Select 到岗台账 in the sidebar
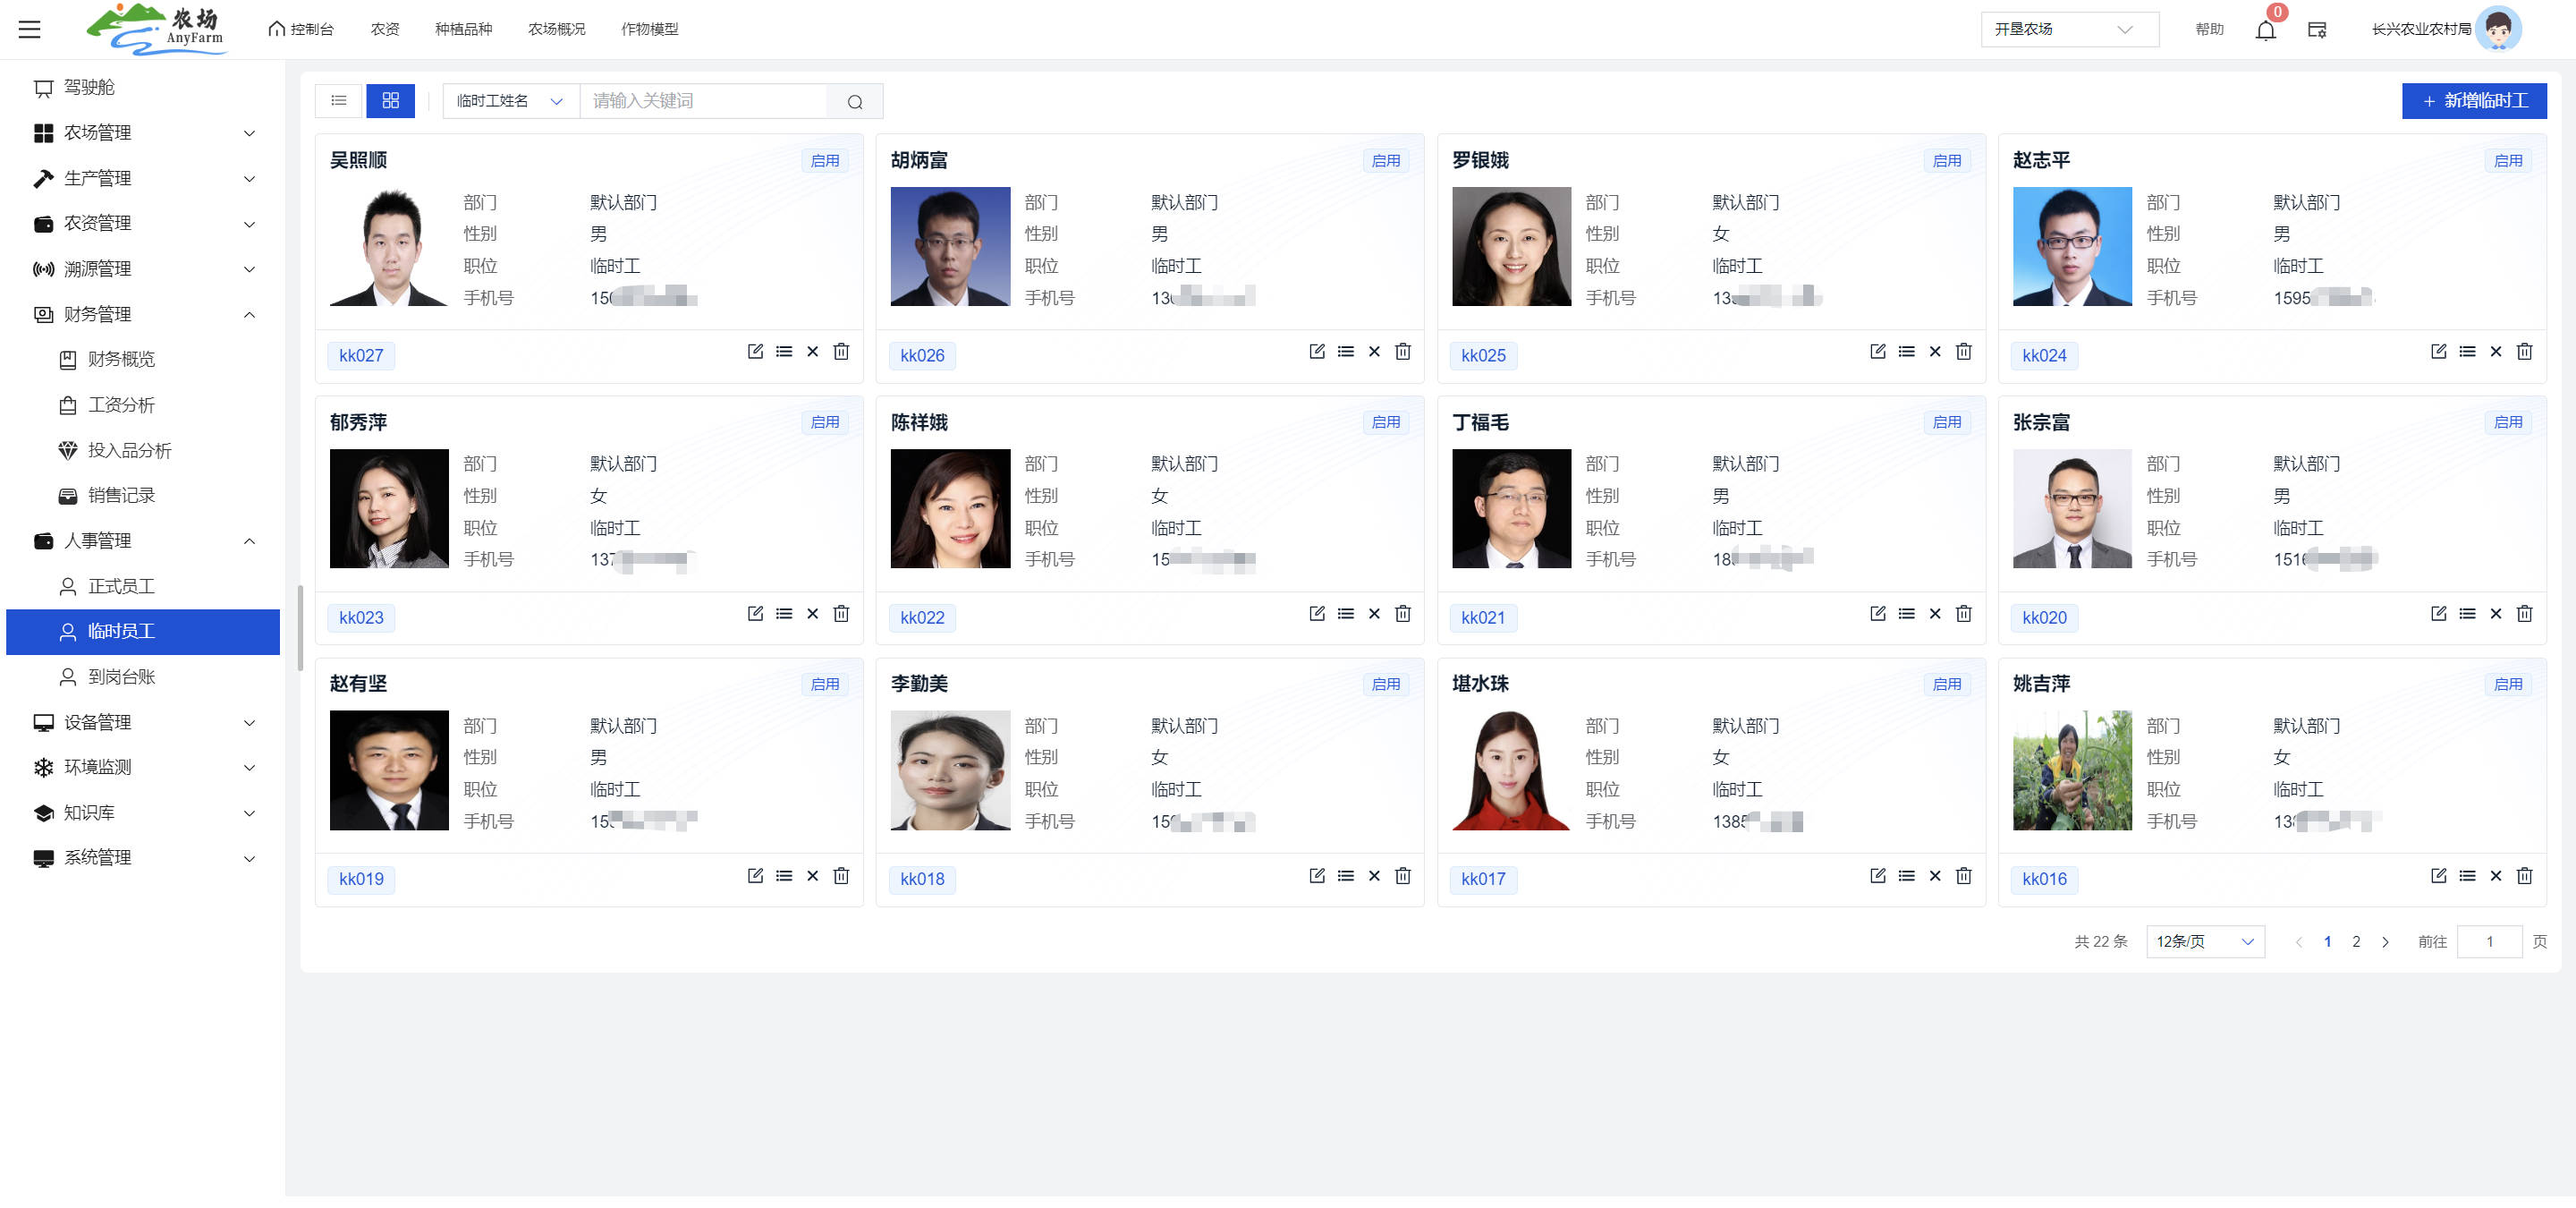 click(121, 677)
